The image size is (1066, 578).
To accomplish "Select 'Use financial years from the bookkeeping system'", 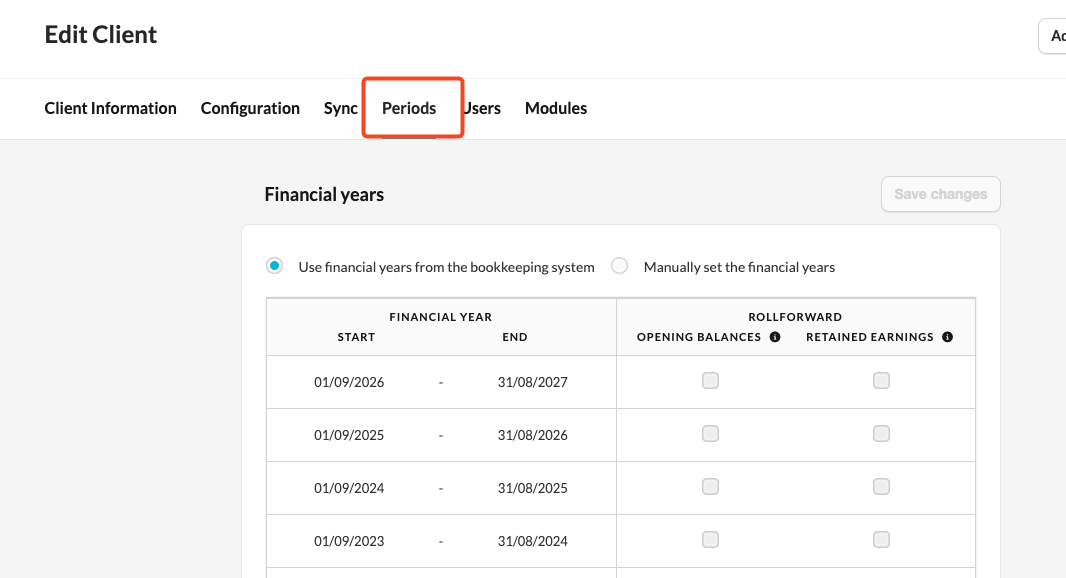I will click(x=274, y=266).
